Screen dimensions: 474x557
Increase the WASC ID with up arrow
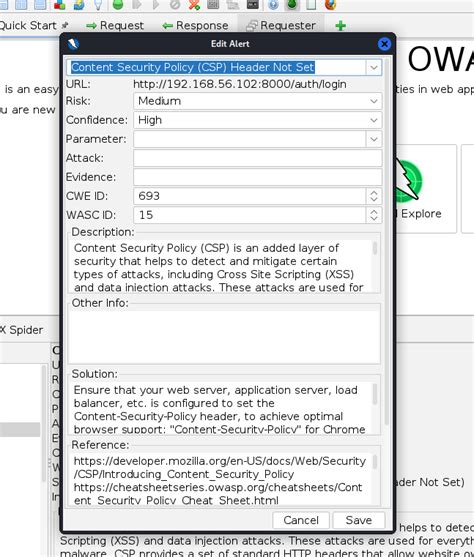tap(374, 211)
